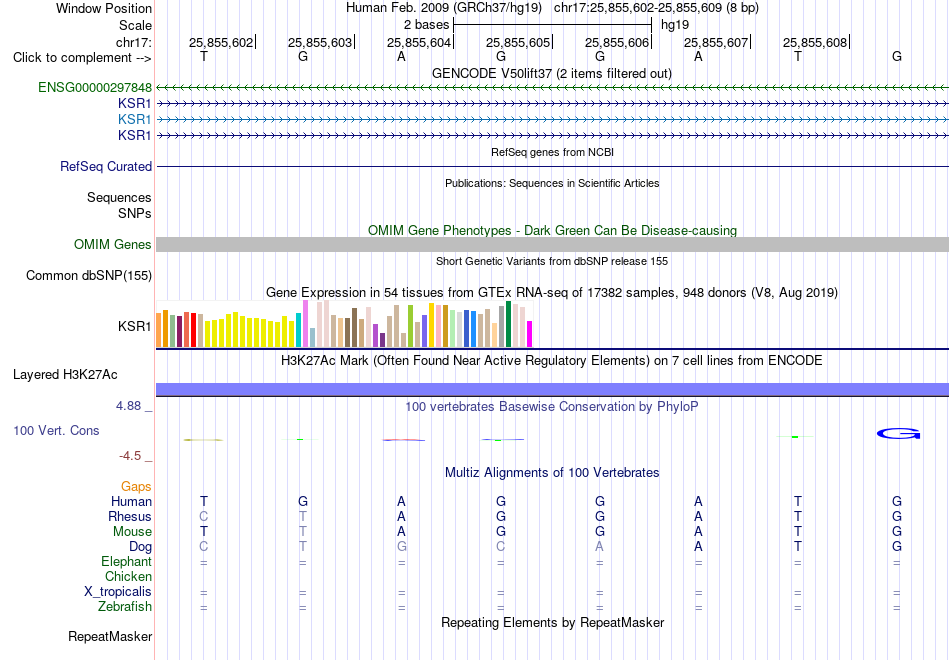Click the OMIM Genes track label
Image resolution: width=950 pixels, height=660 pixels.
pyautogui.click(x=113, y=245)
